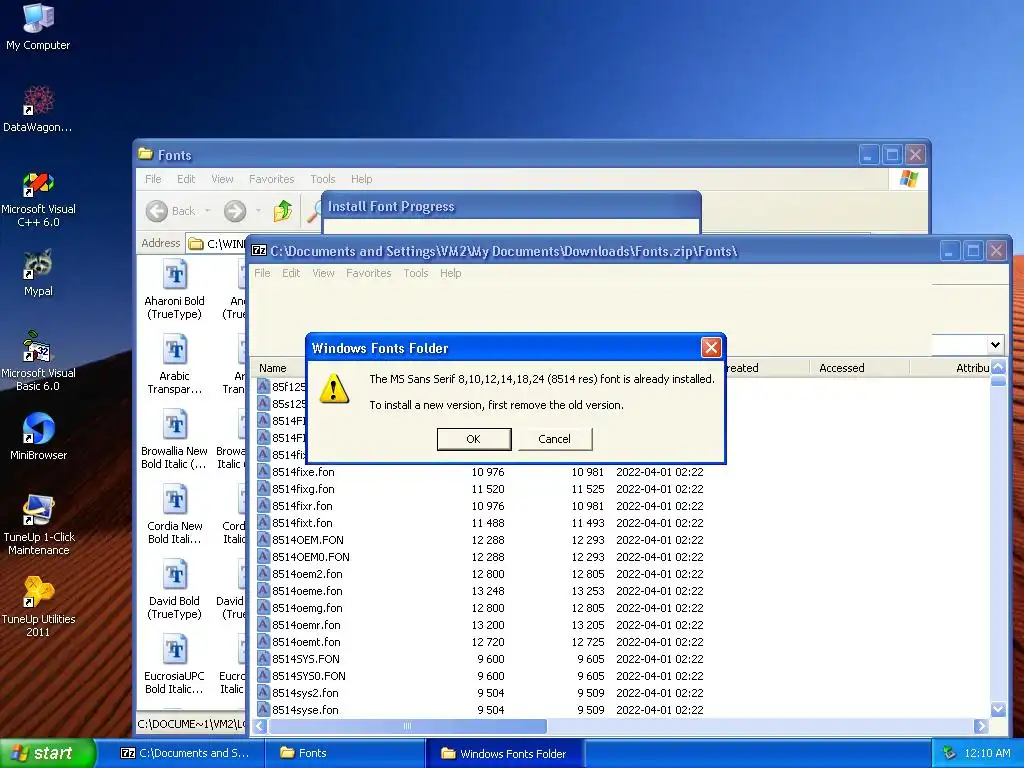1024x768 pixels.
Task: Open the path dropdown in the 7-Zip window
Action: [995, 344]
